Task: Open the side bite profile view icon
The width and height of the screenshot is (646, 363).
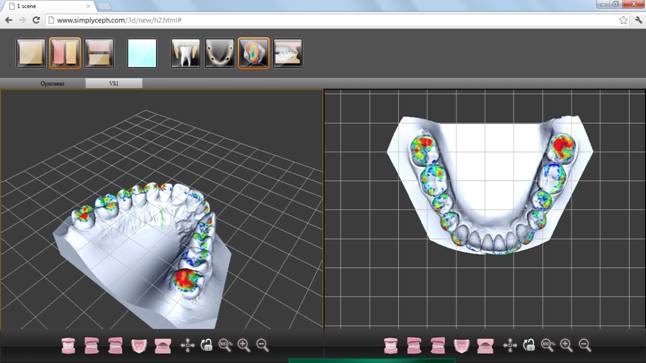Action: coord(288,53)
